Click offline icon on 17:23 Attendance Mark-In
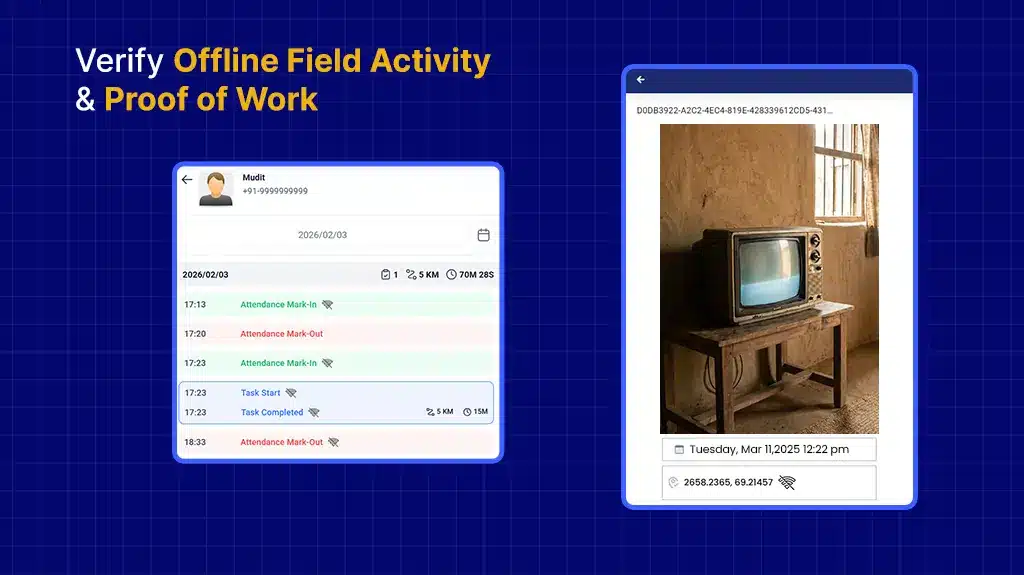Screen dimensions: 1024x575 tap(327, 363)
